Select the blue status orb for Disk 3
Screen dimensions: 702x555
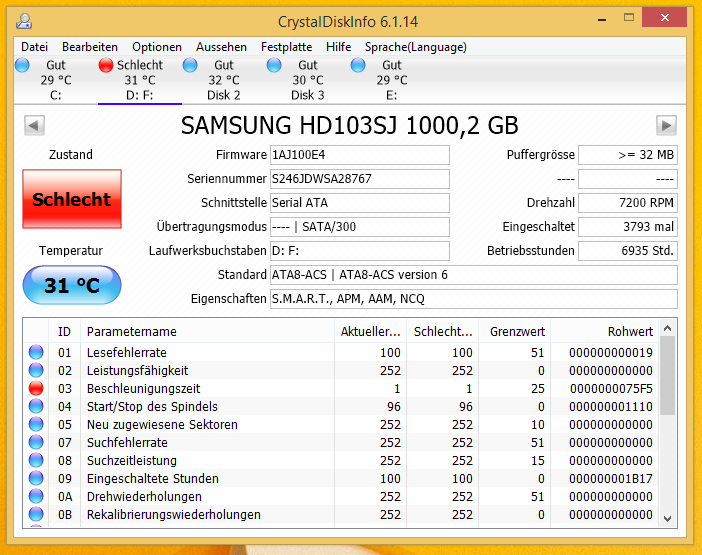[274, 65]
